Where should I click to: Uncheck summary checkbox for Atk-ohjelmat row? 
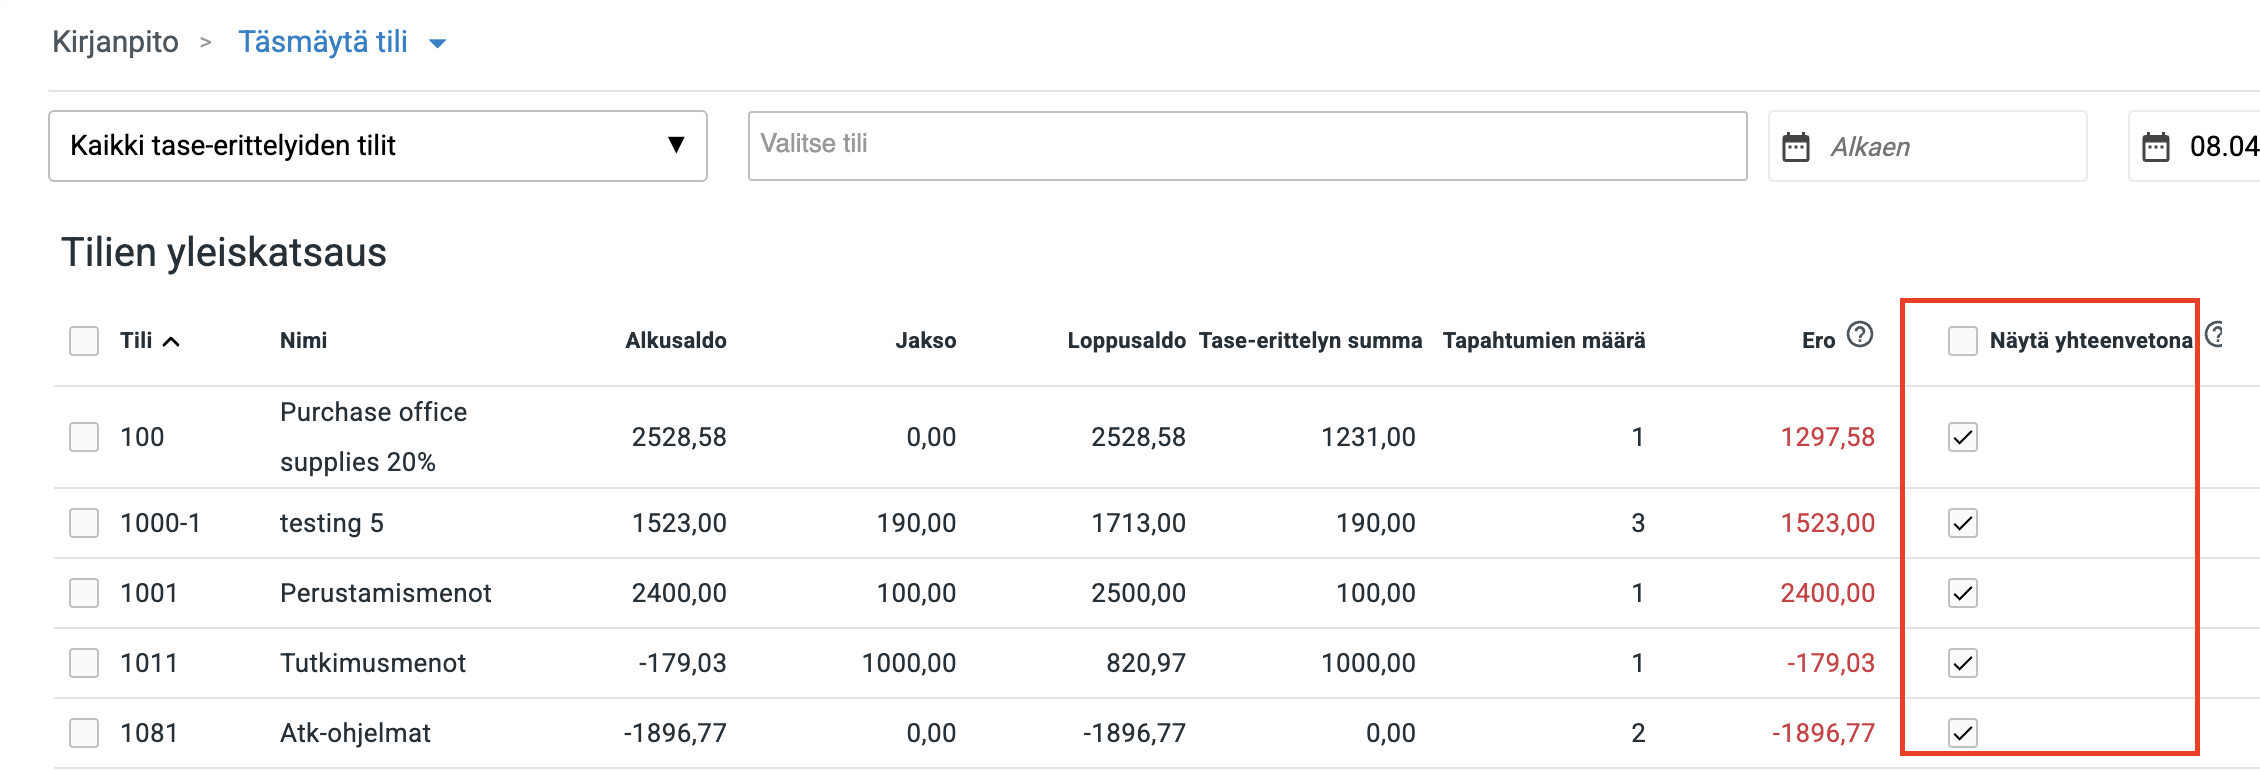tap(1962, 733)
